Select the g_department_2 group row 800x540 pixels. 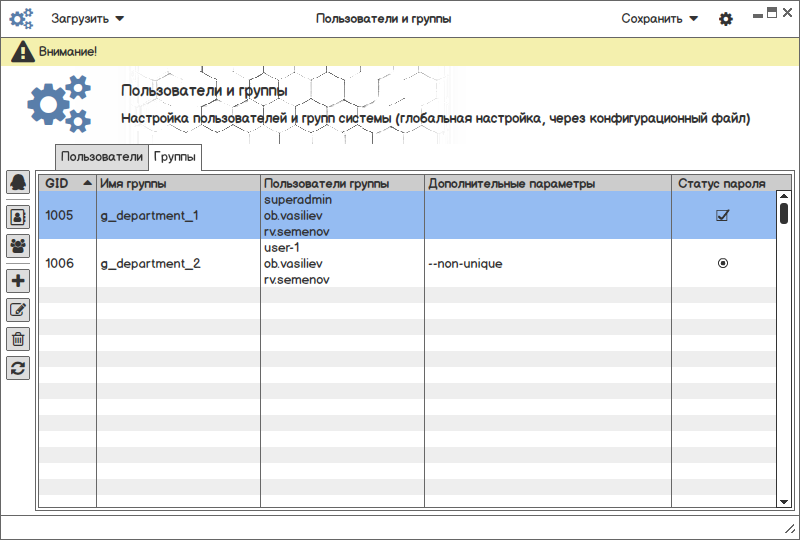[x=407, y=263]
